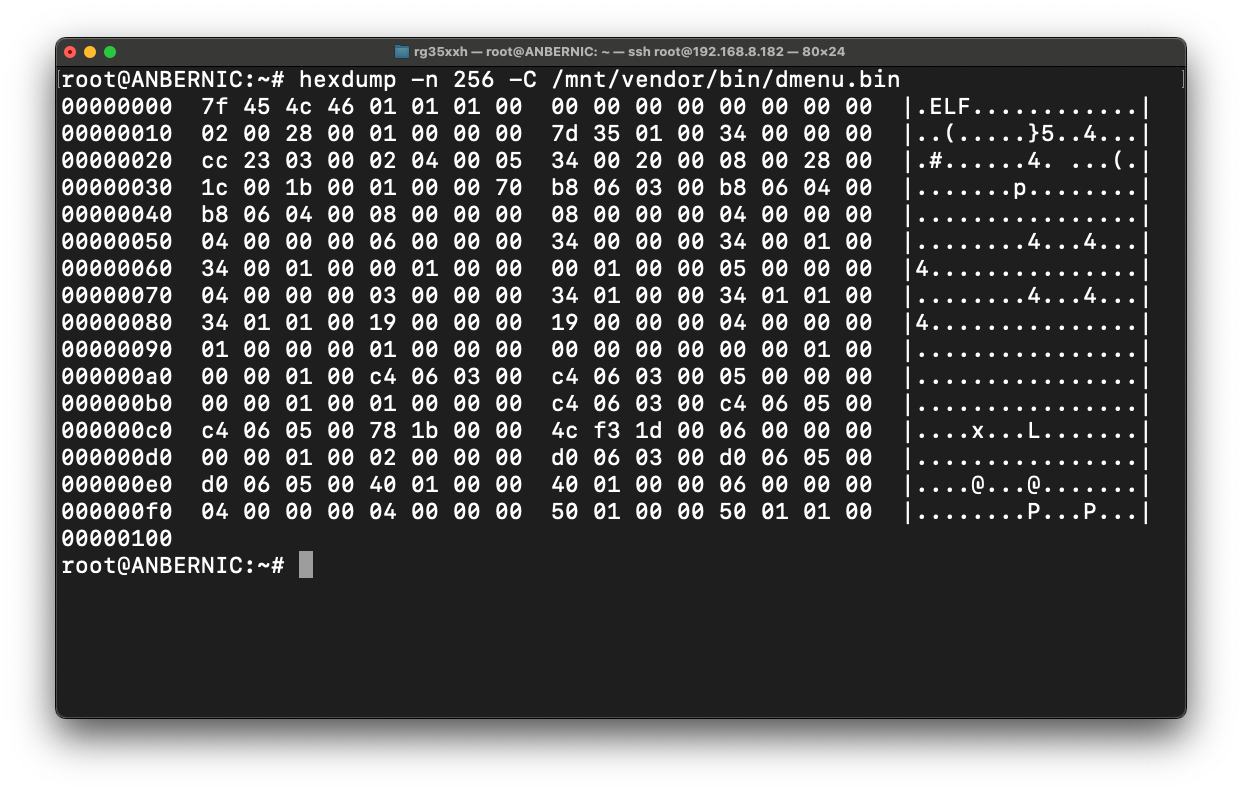The width and height of the screenshot is (1242, 792).
Task: Click the red close window button
Action: [x=70, y=52]
